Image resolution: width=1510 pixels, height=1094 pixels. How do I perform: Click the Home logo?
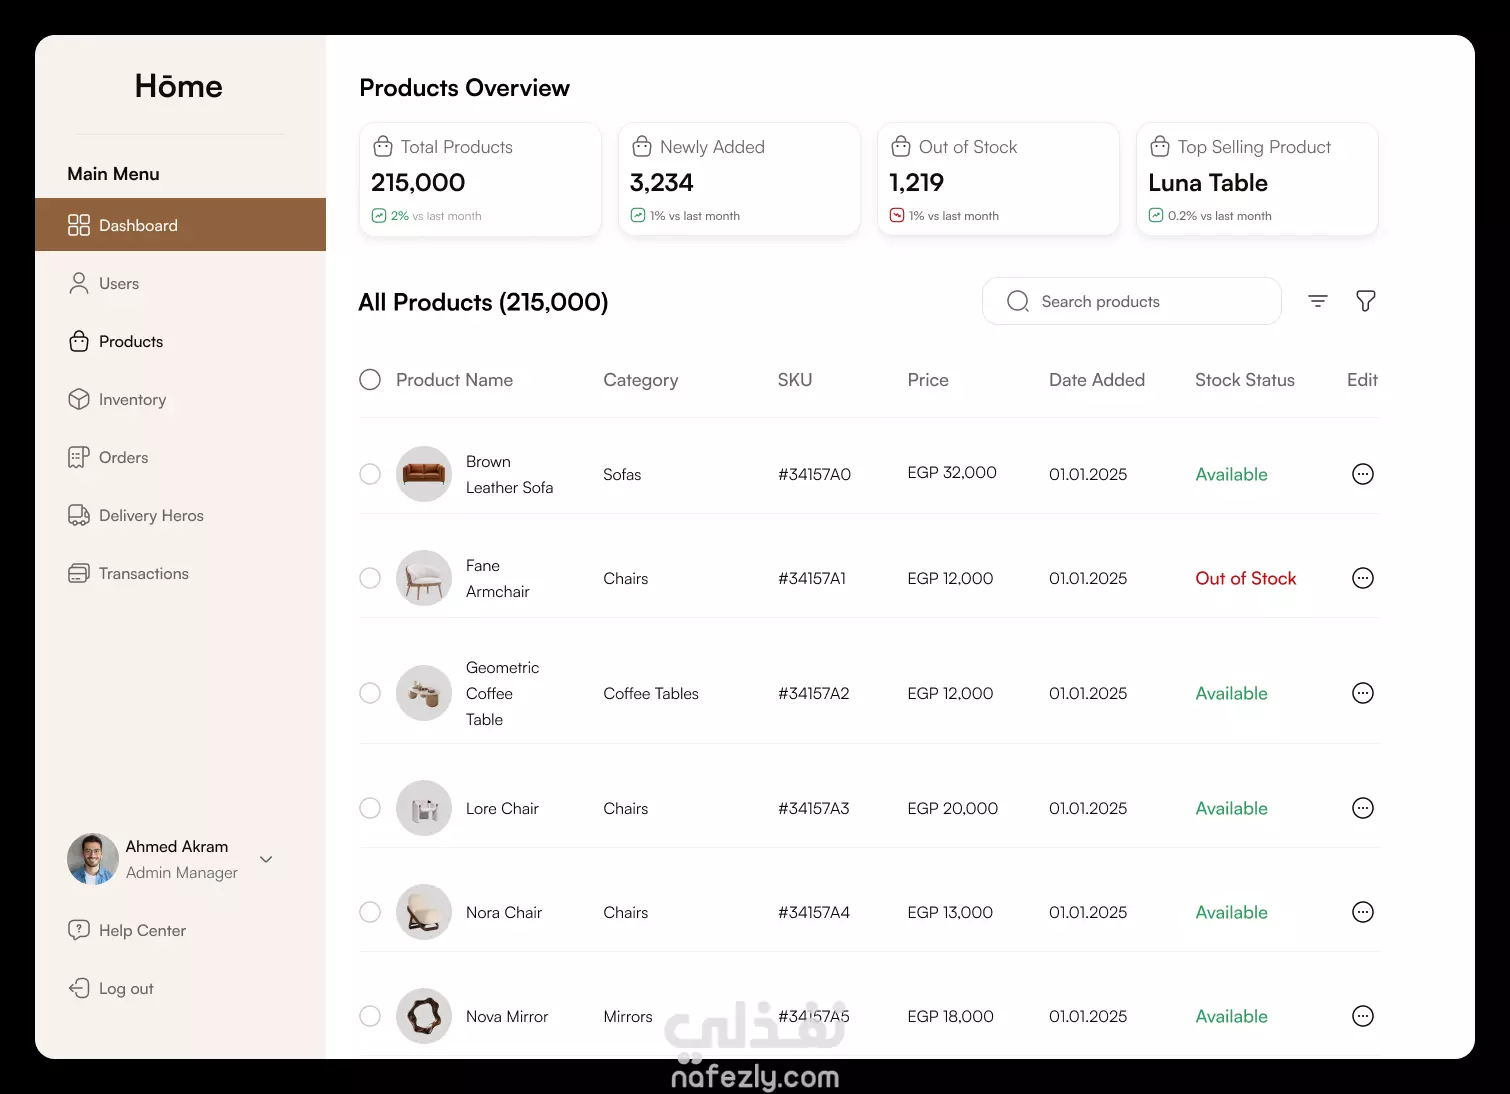coord(179,86)
